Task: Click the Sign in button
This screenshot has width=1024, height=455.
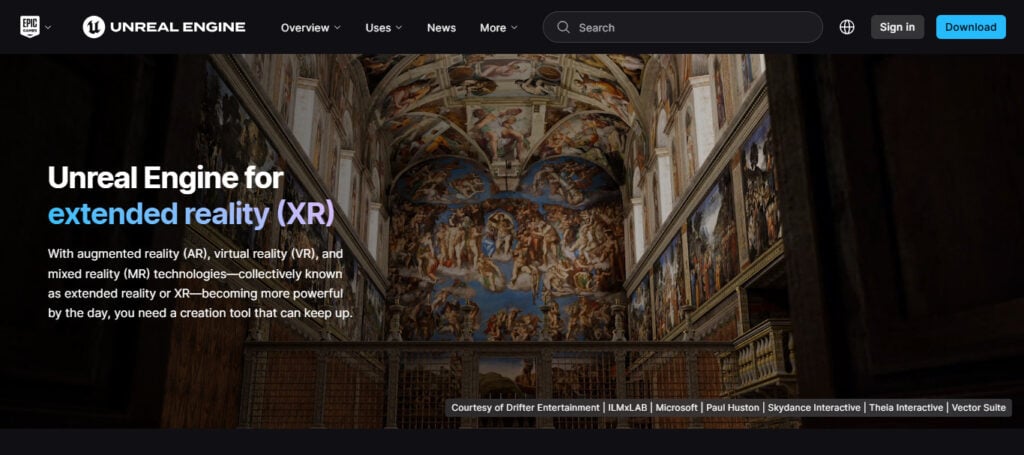Action: point(897,27)
